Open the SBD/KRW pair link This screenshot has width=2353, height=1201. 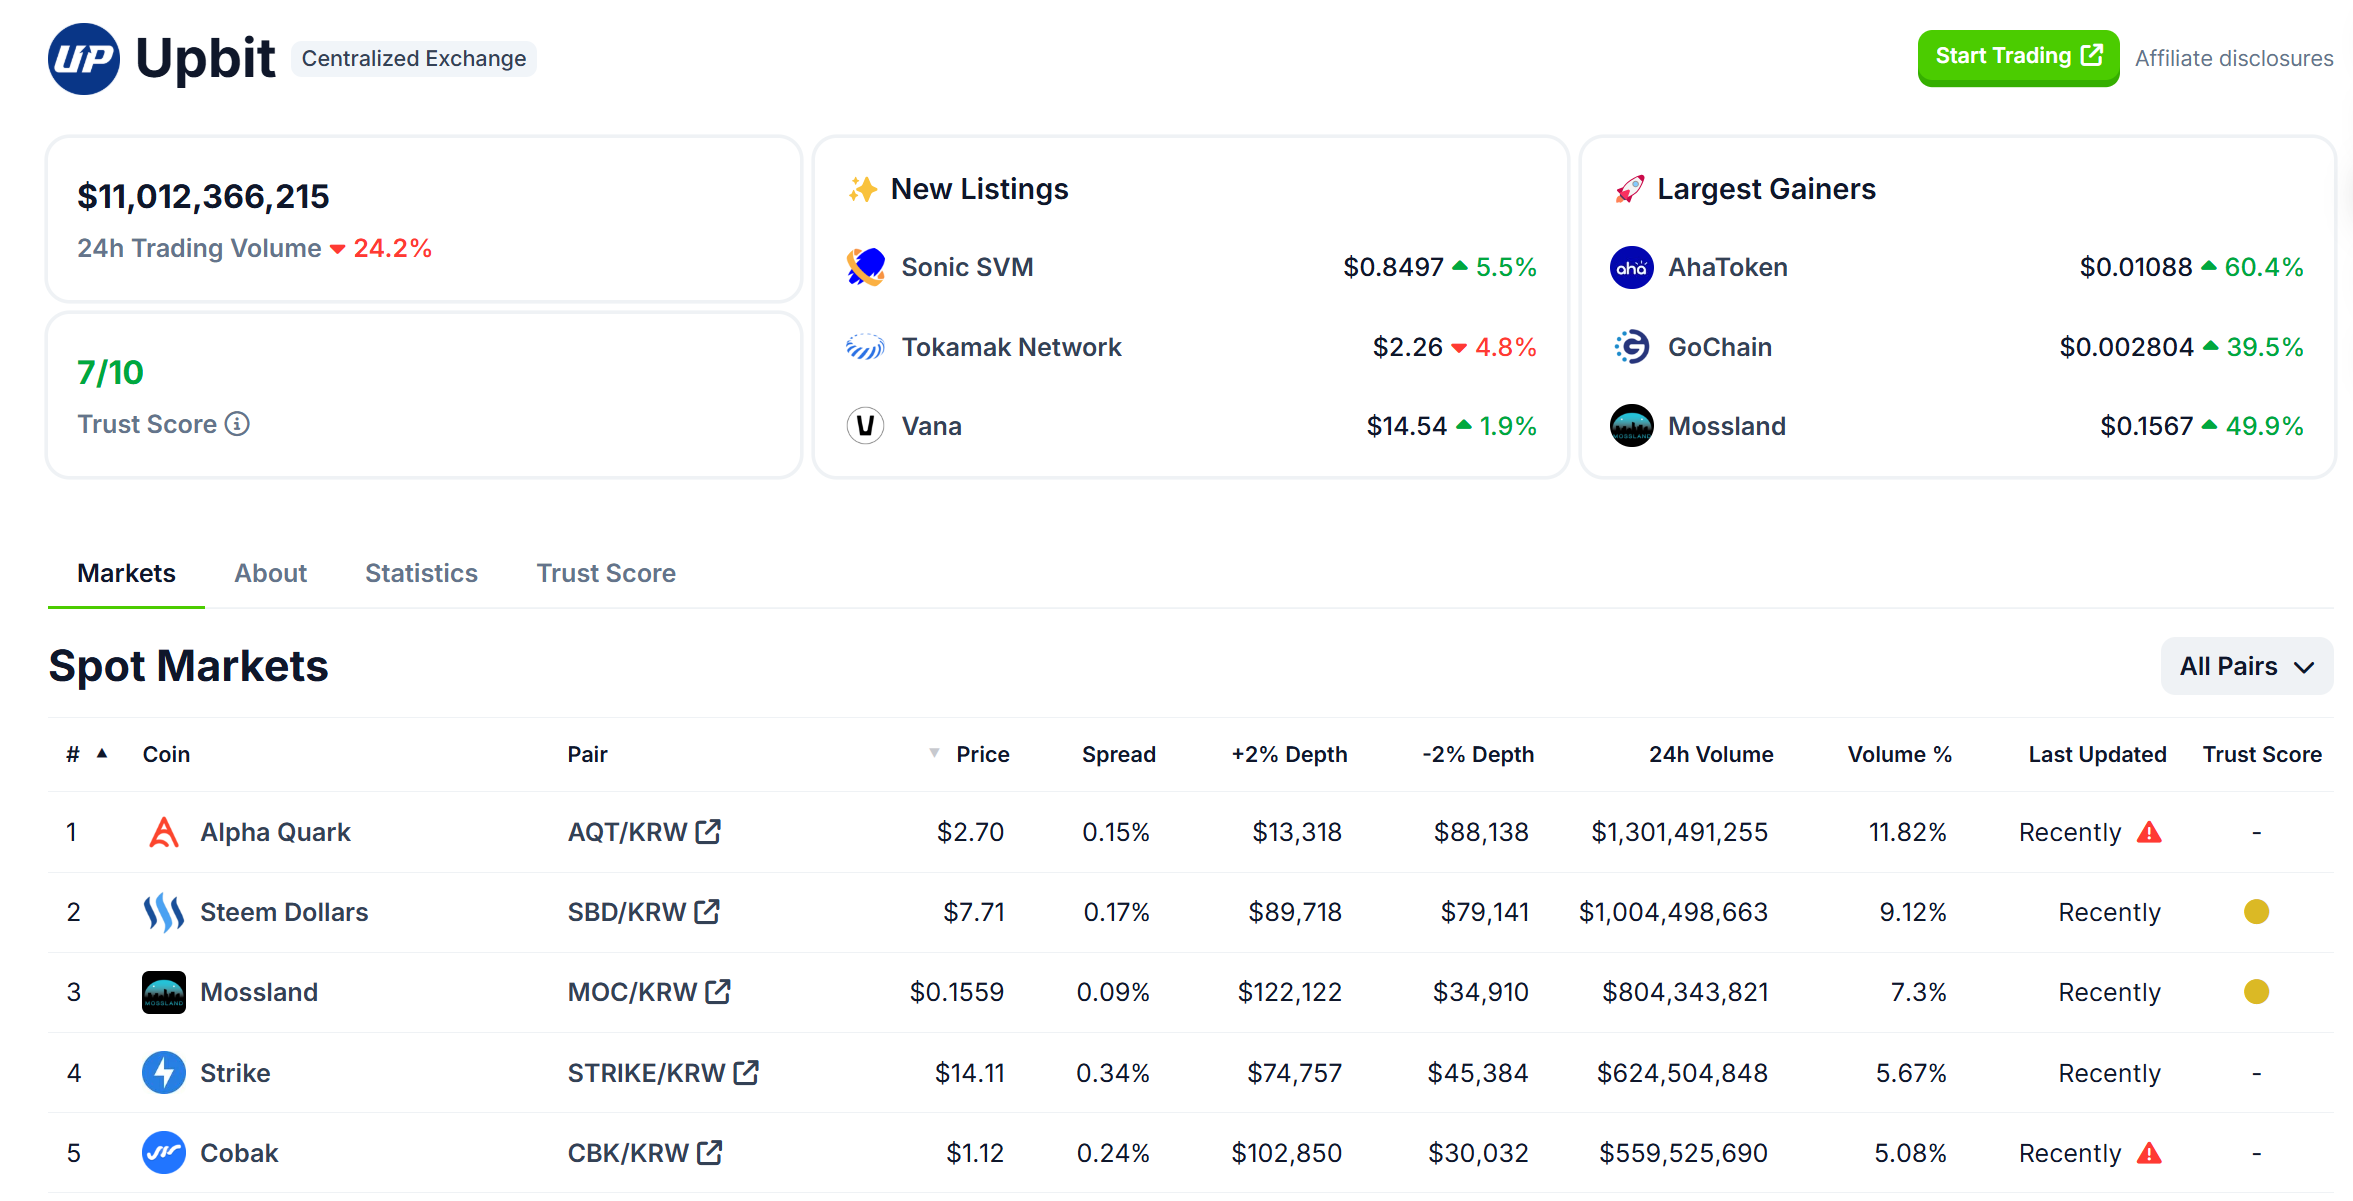(626, 912)
